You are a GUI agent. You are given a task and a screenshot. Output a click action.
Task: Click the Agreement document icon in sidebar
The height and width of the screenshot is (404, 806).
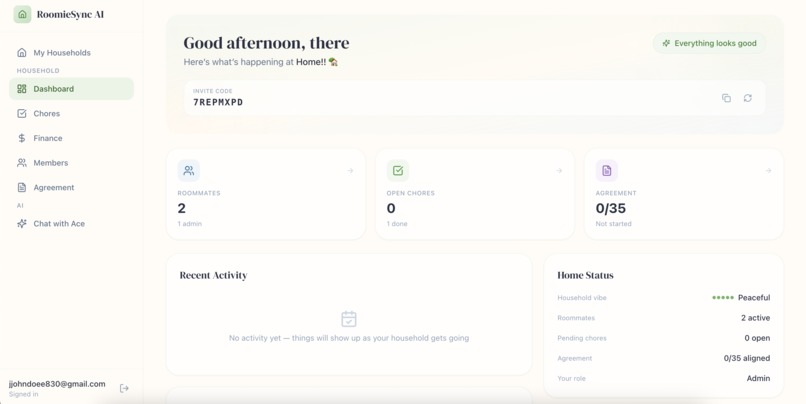(x=22, y=188)
